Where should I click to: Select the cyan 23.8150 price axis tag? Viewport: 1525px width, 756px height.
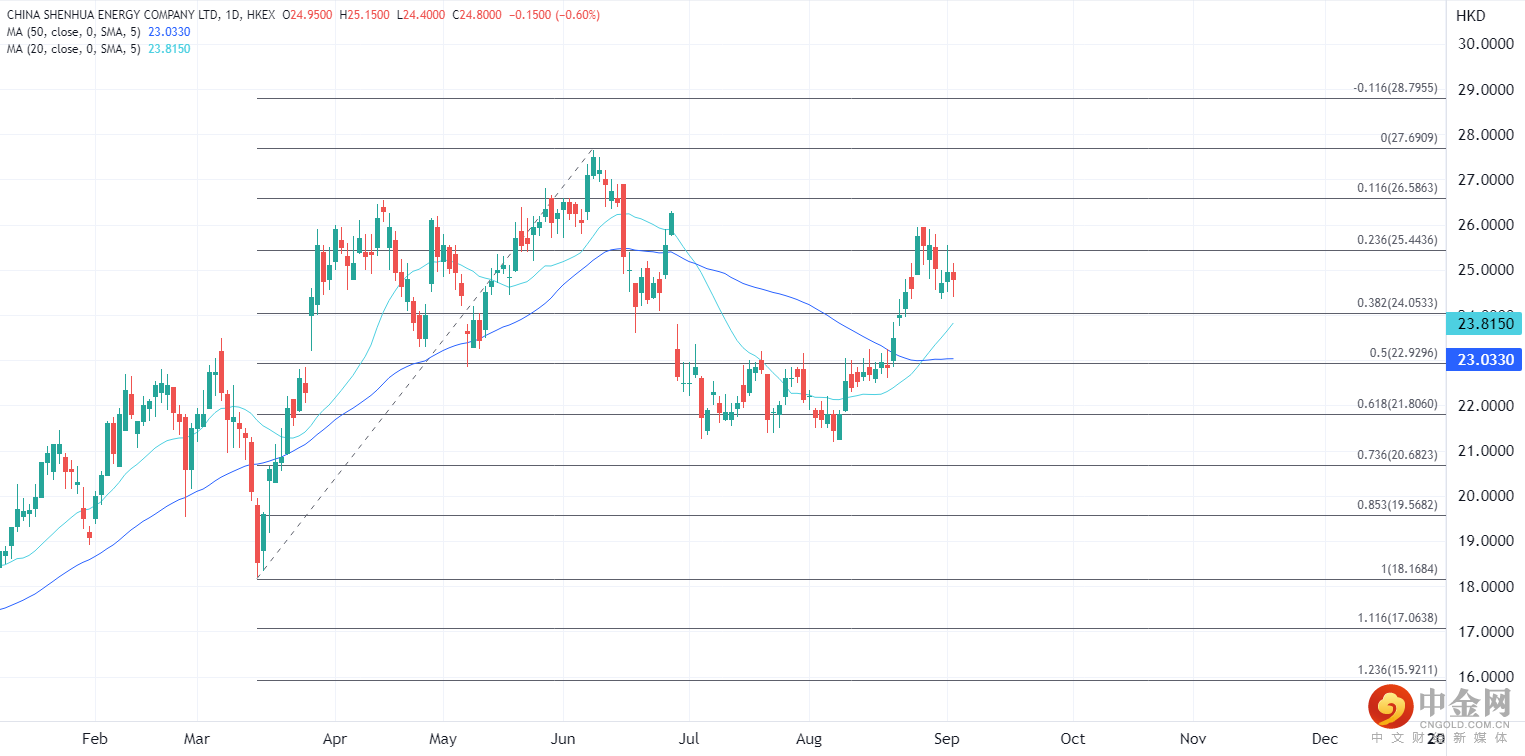[x=1484, y=324]
